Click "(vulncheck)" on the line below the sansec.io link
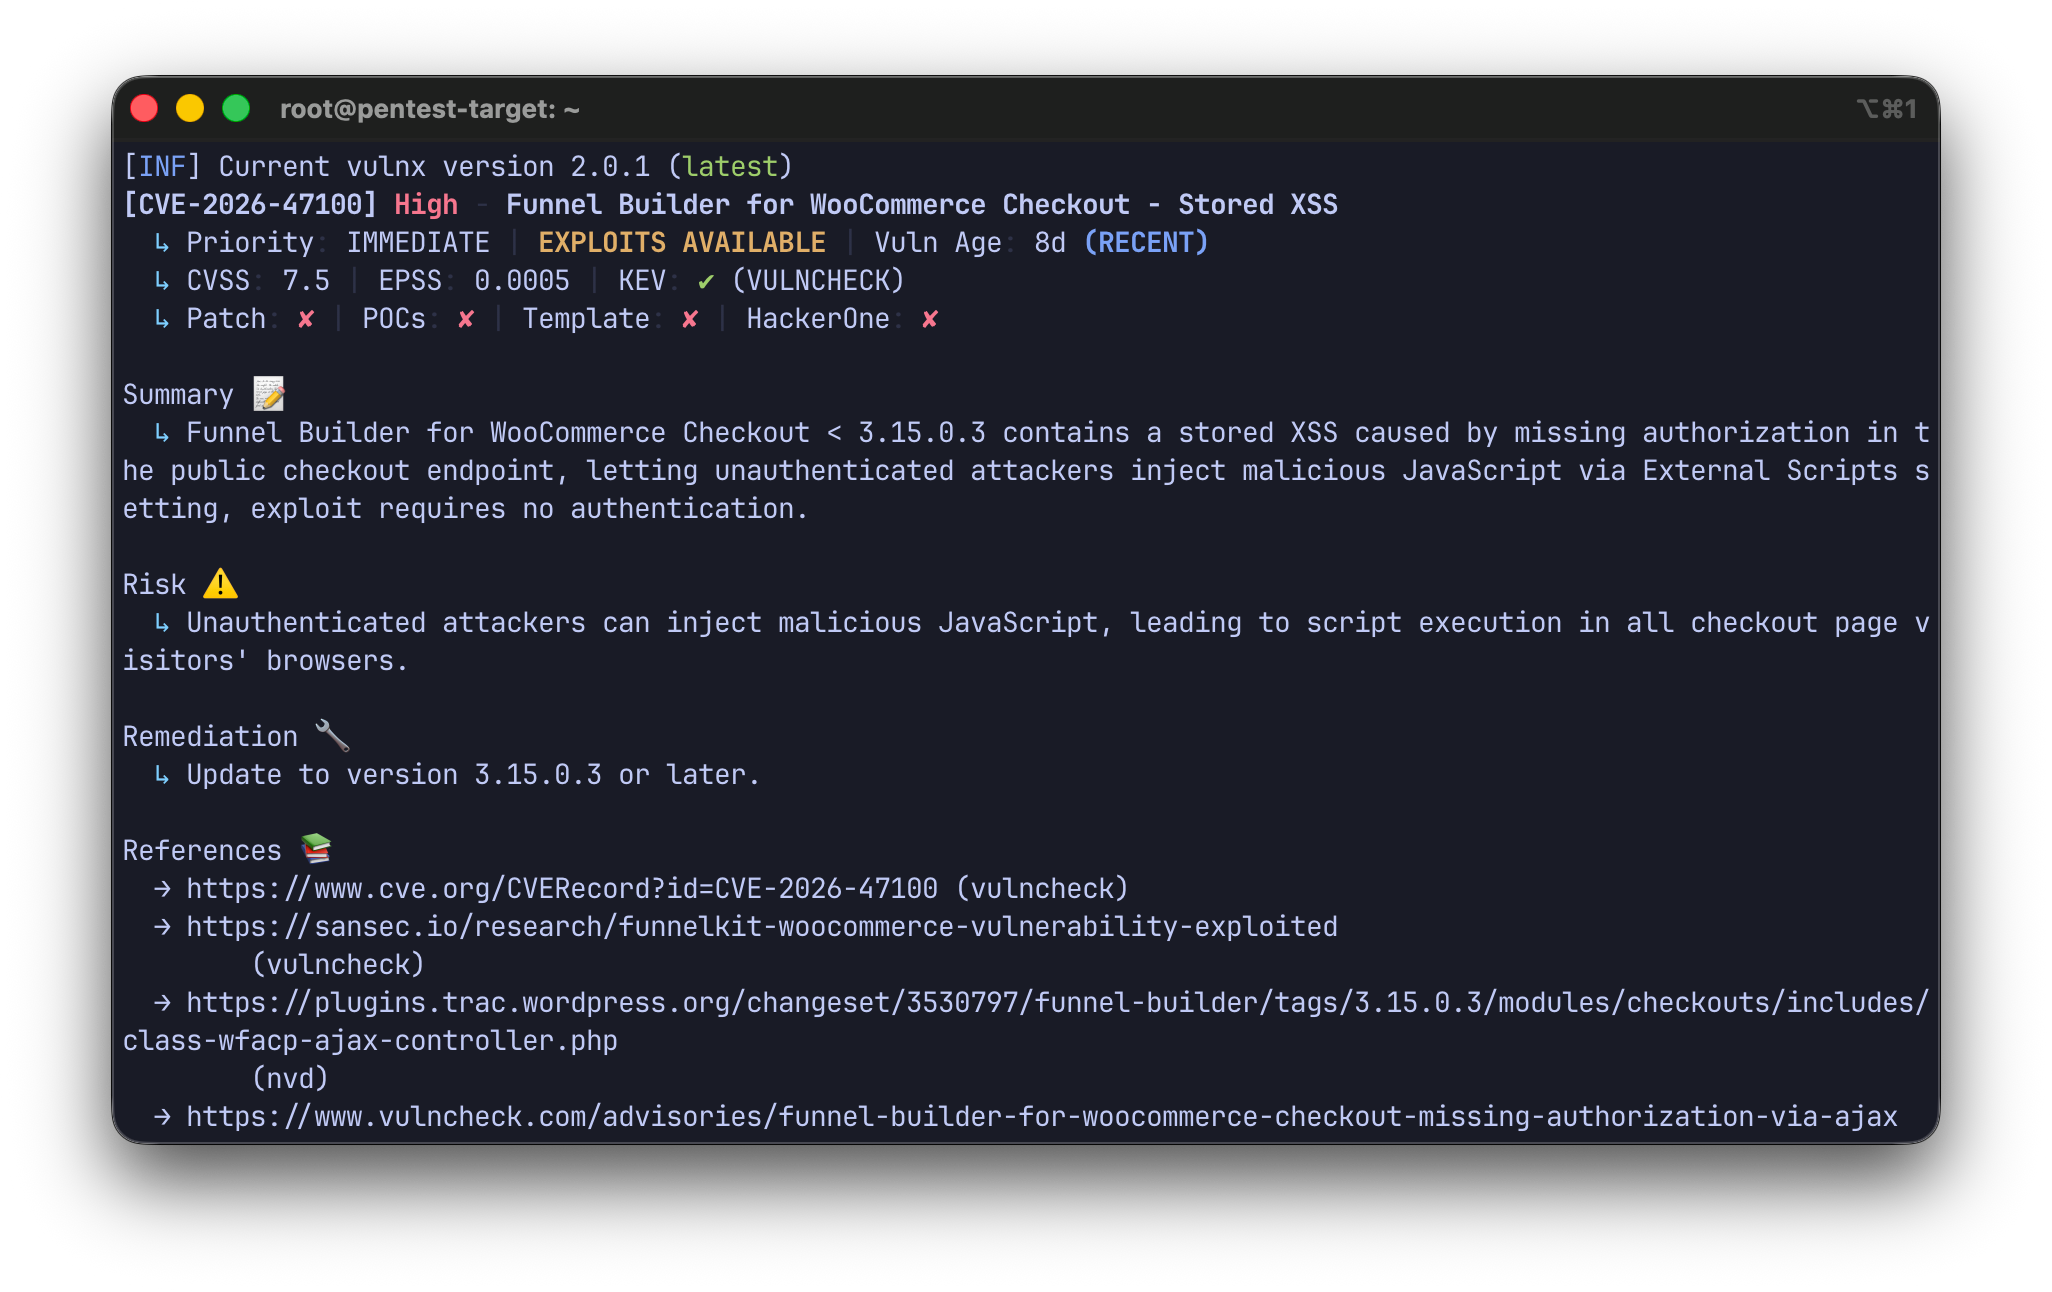2052x1292 pixels. (338, 964)
